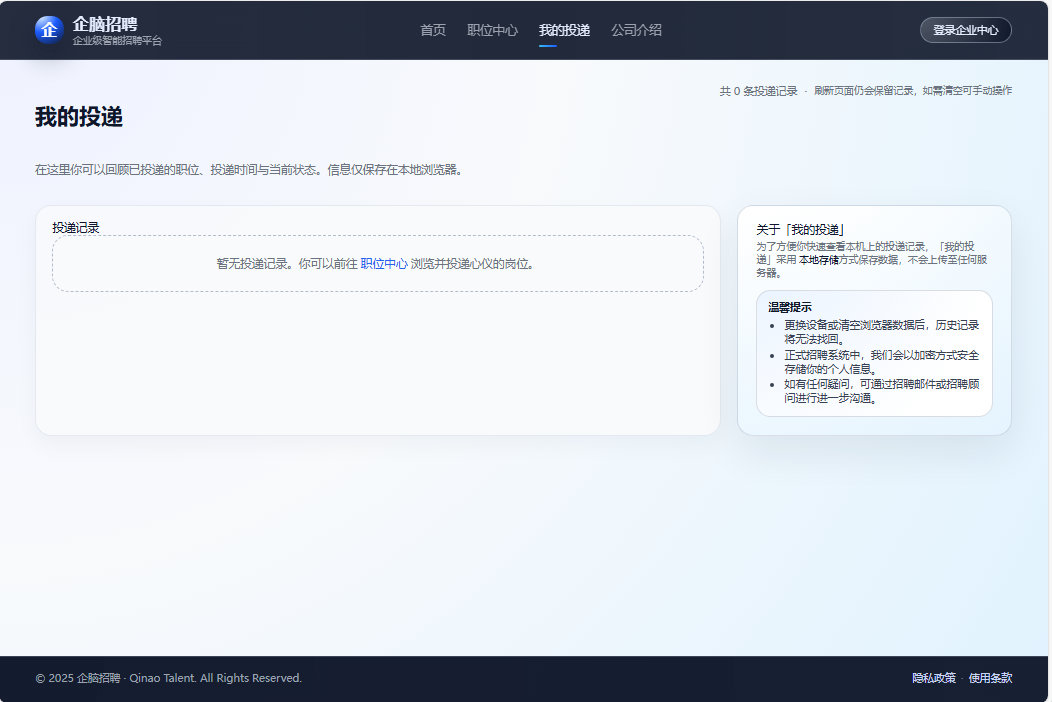Click the bold 本地存储 text
Image resolution: width=1052 pixels, height=702 pixels.
click(x=818, y=259)
